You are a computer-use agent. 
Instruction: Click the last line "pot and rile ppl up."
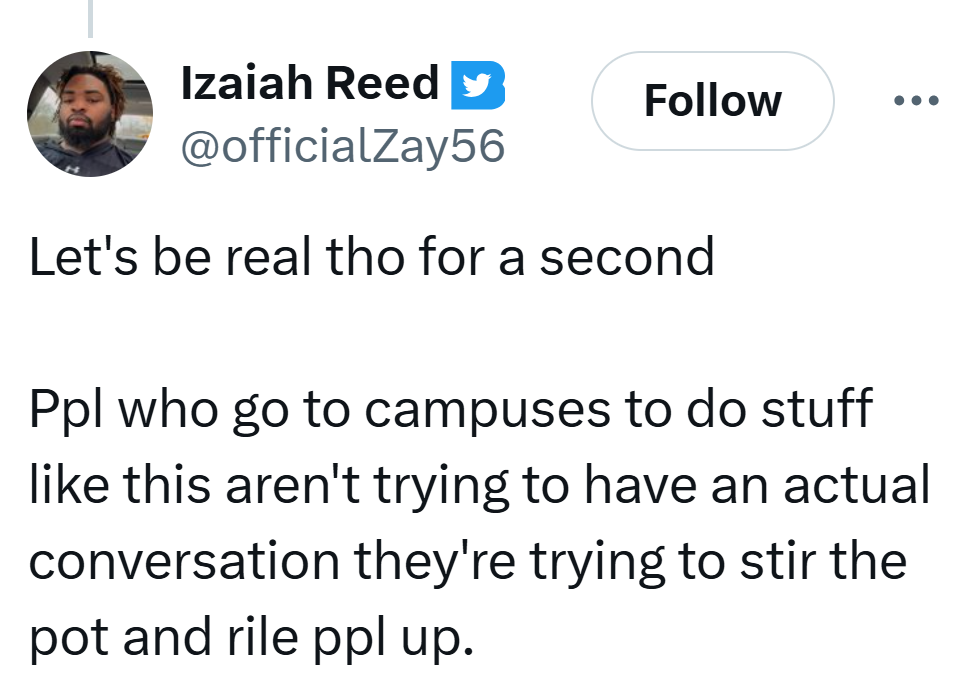pos(249,637)
